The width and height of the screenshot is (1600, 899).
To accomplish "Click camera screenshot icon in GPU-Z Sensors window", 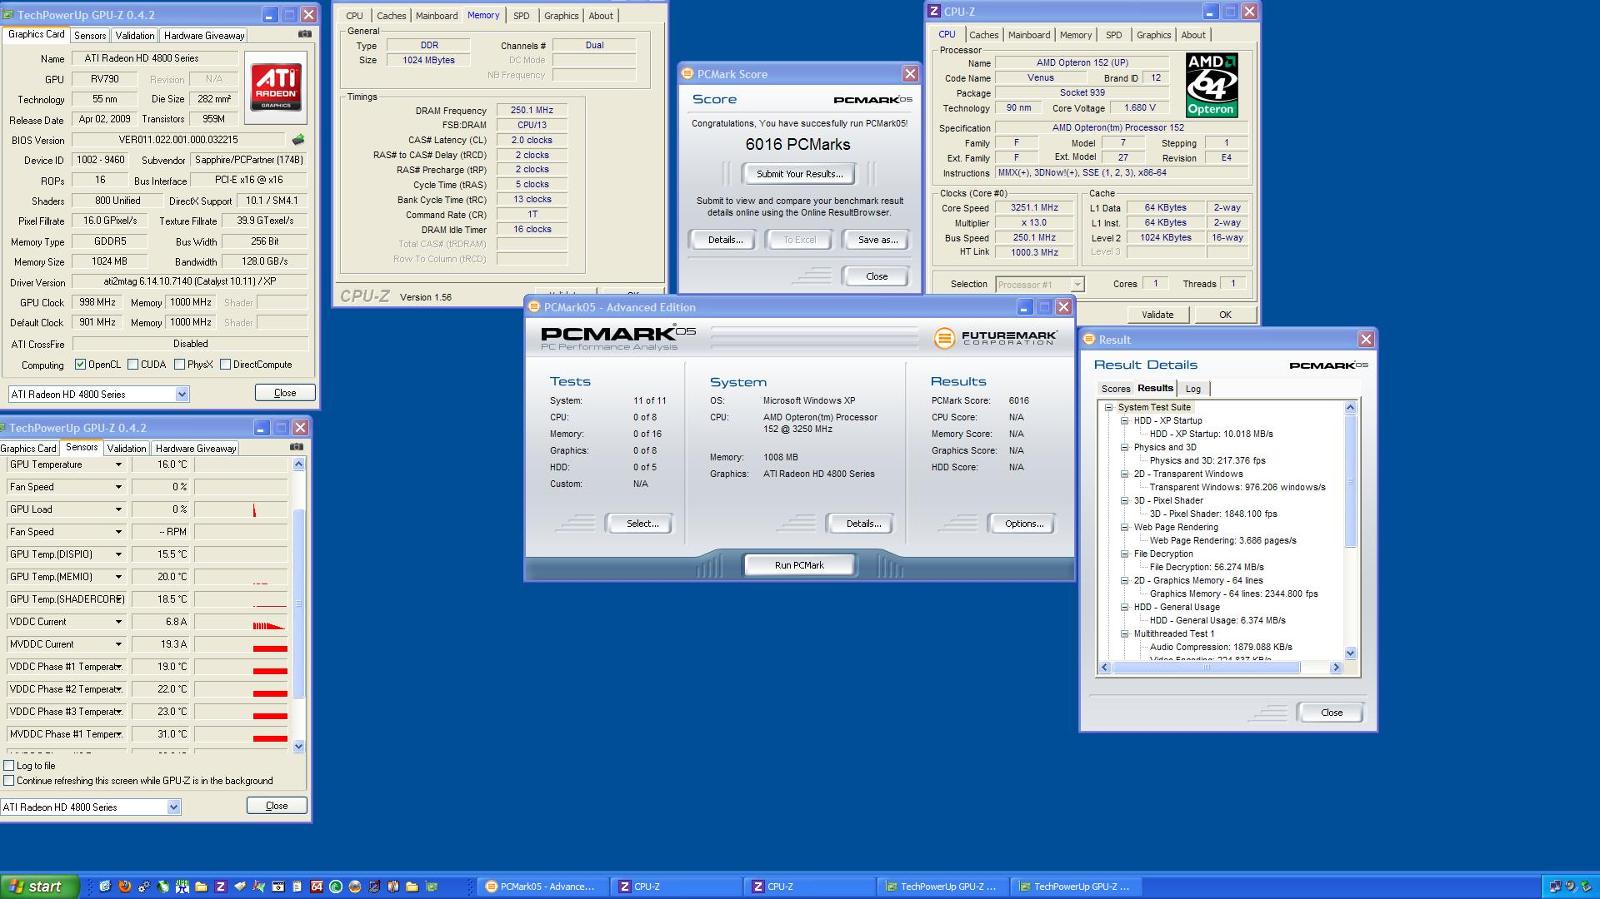I will click(x=296, y=447).
